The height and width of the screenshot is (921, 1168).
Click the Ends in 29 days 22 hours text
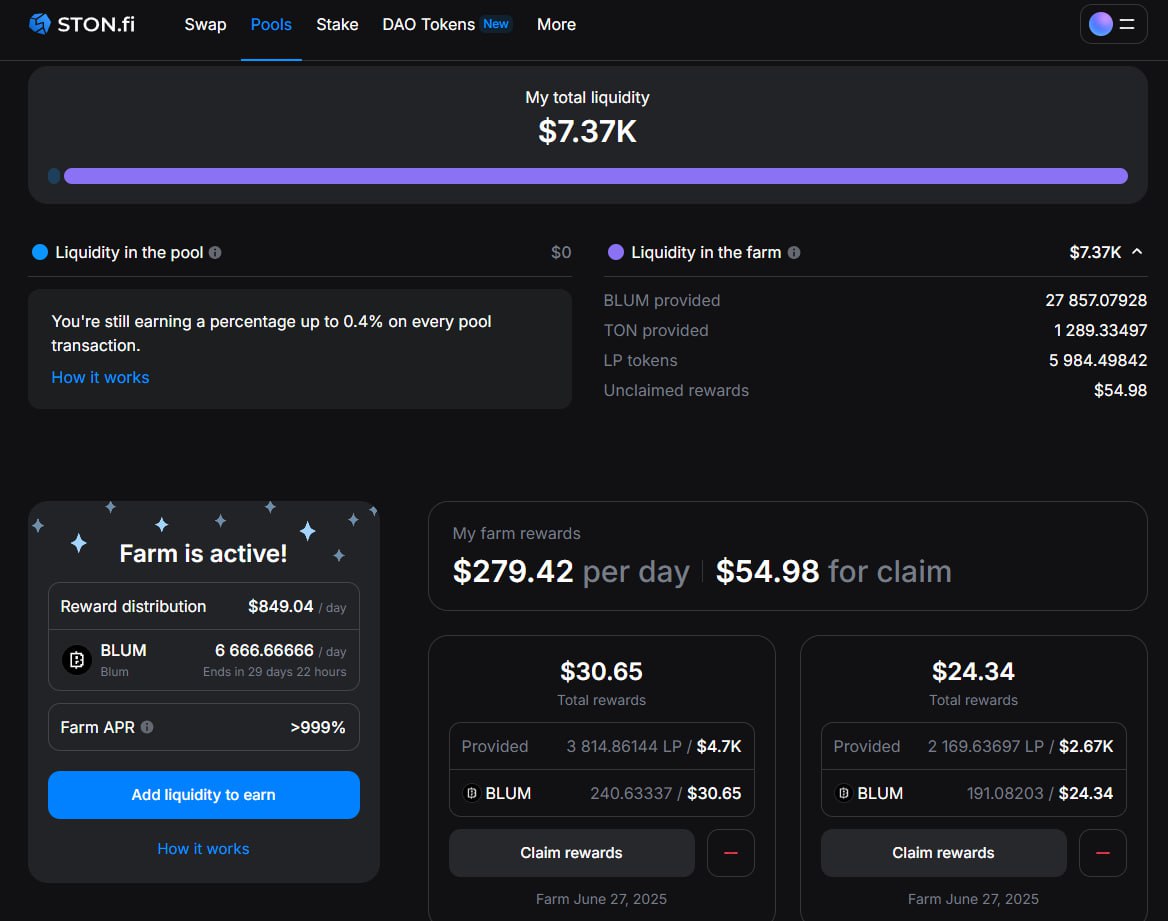coord(275,672)
